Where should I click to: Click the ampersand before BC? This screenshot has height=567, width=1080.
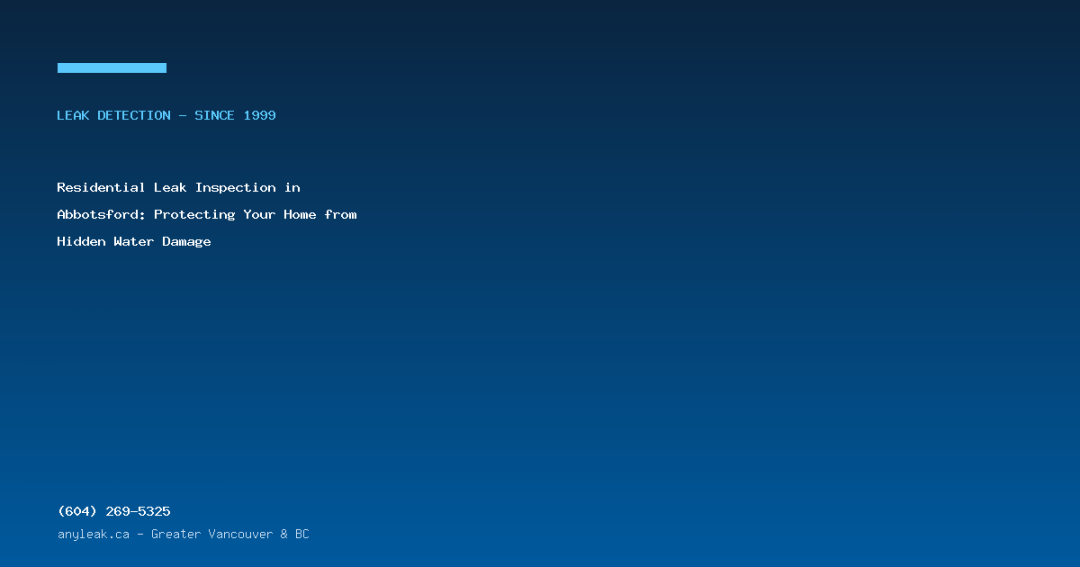click(x=284, y=534)
